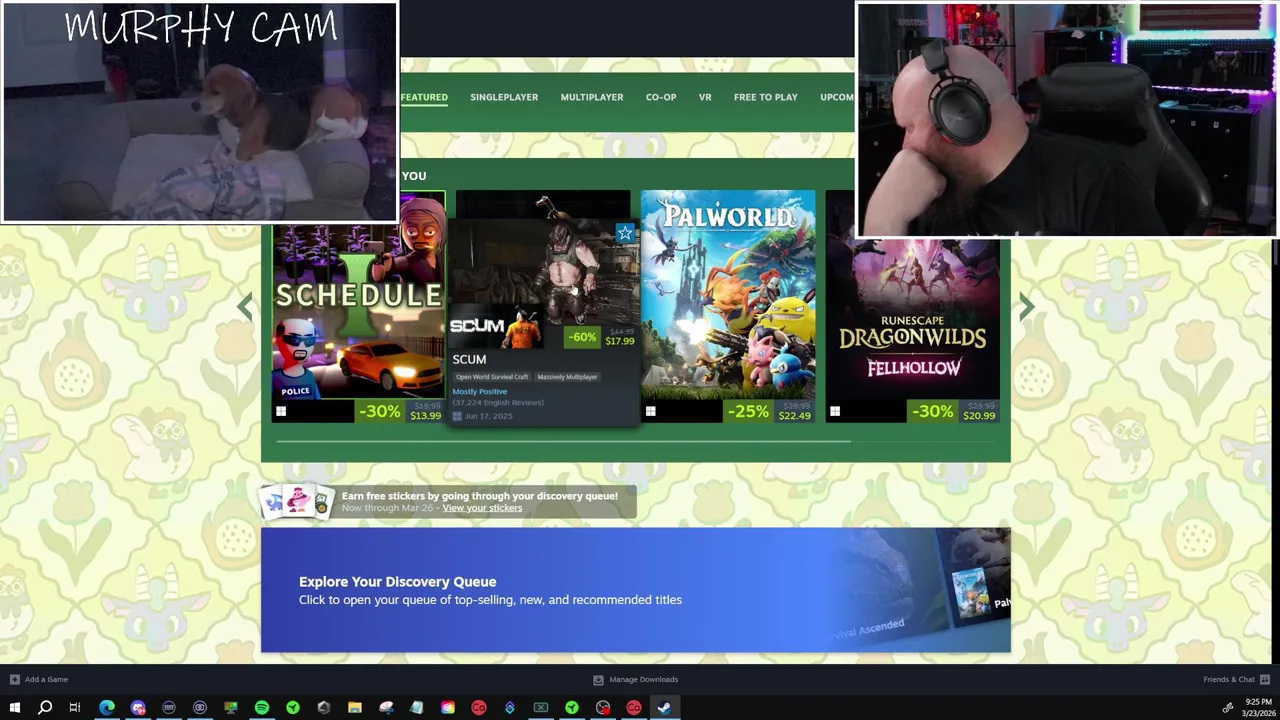Click the Massively Multiplayer tag
The image size is (1280, 720).
click(x=567, y=377)
